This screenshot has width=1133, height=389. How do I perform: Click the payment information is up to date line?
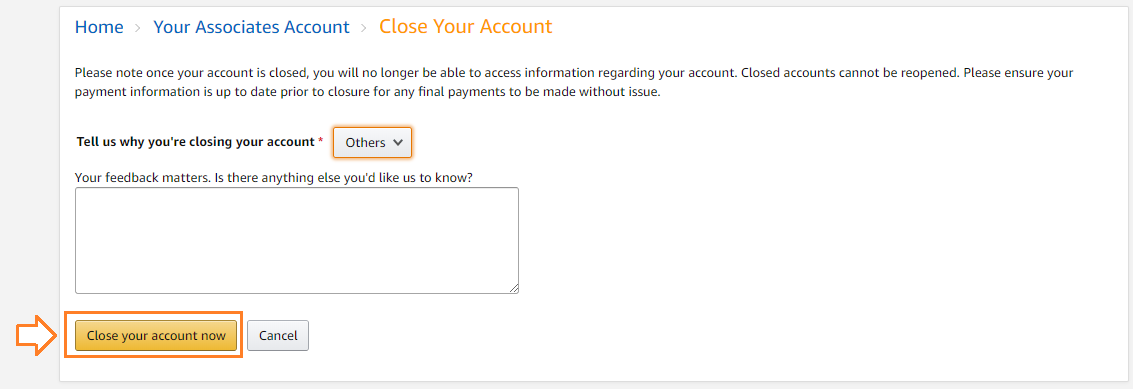[368, 93]
